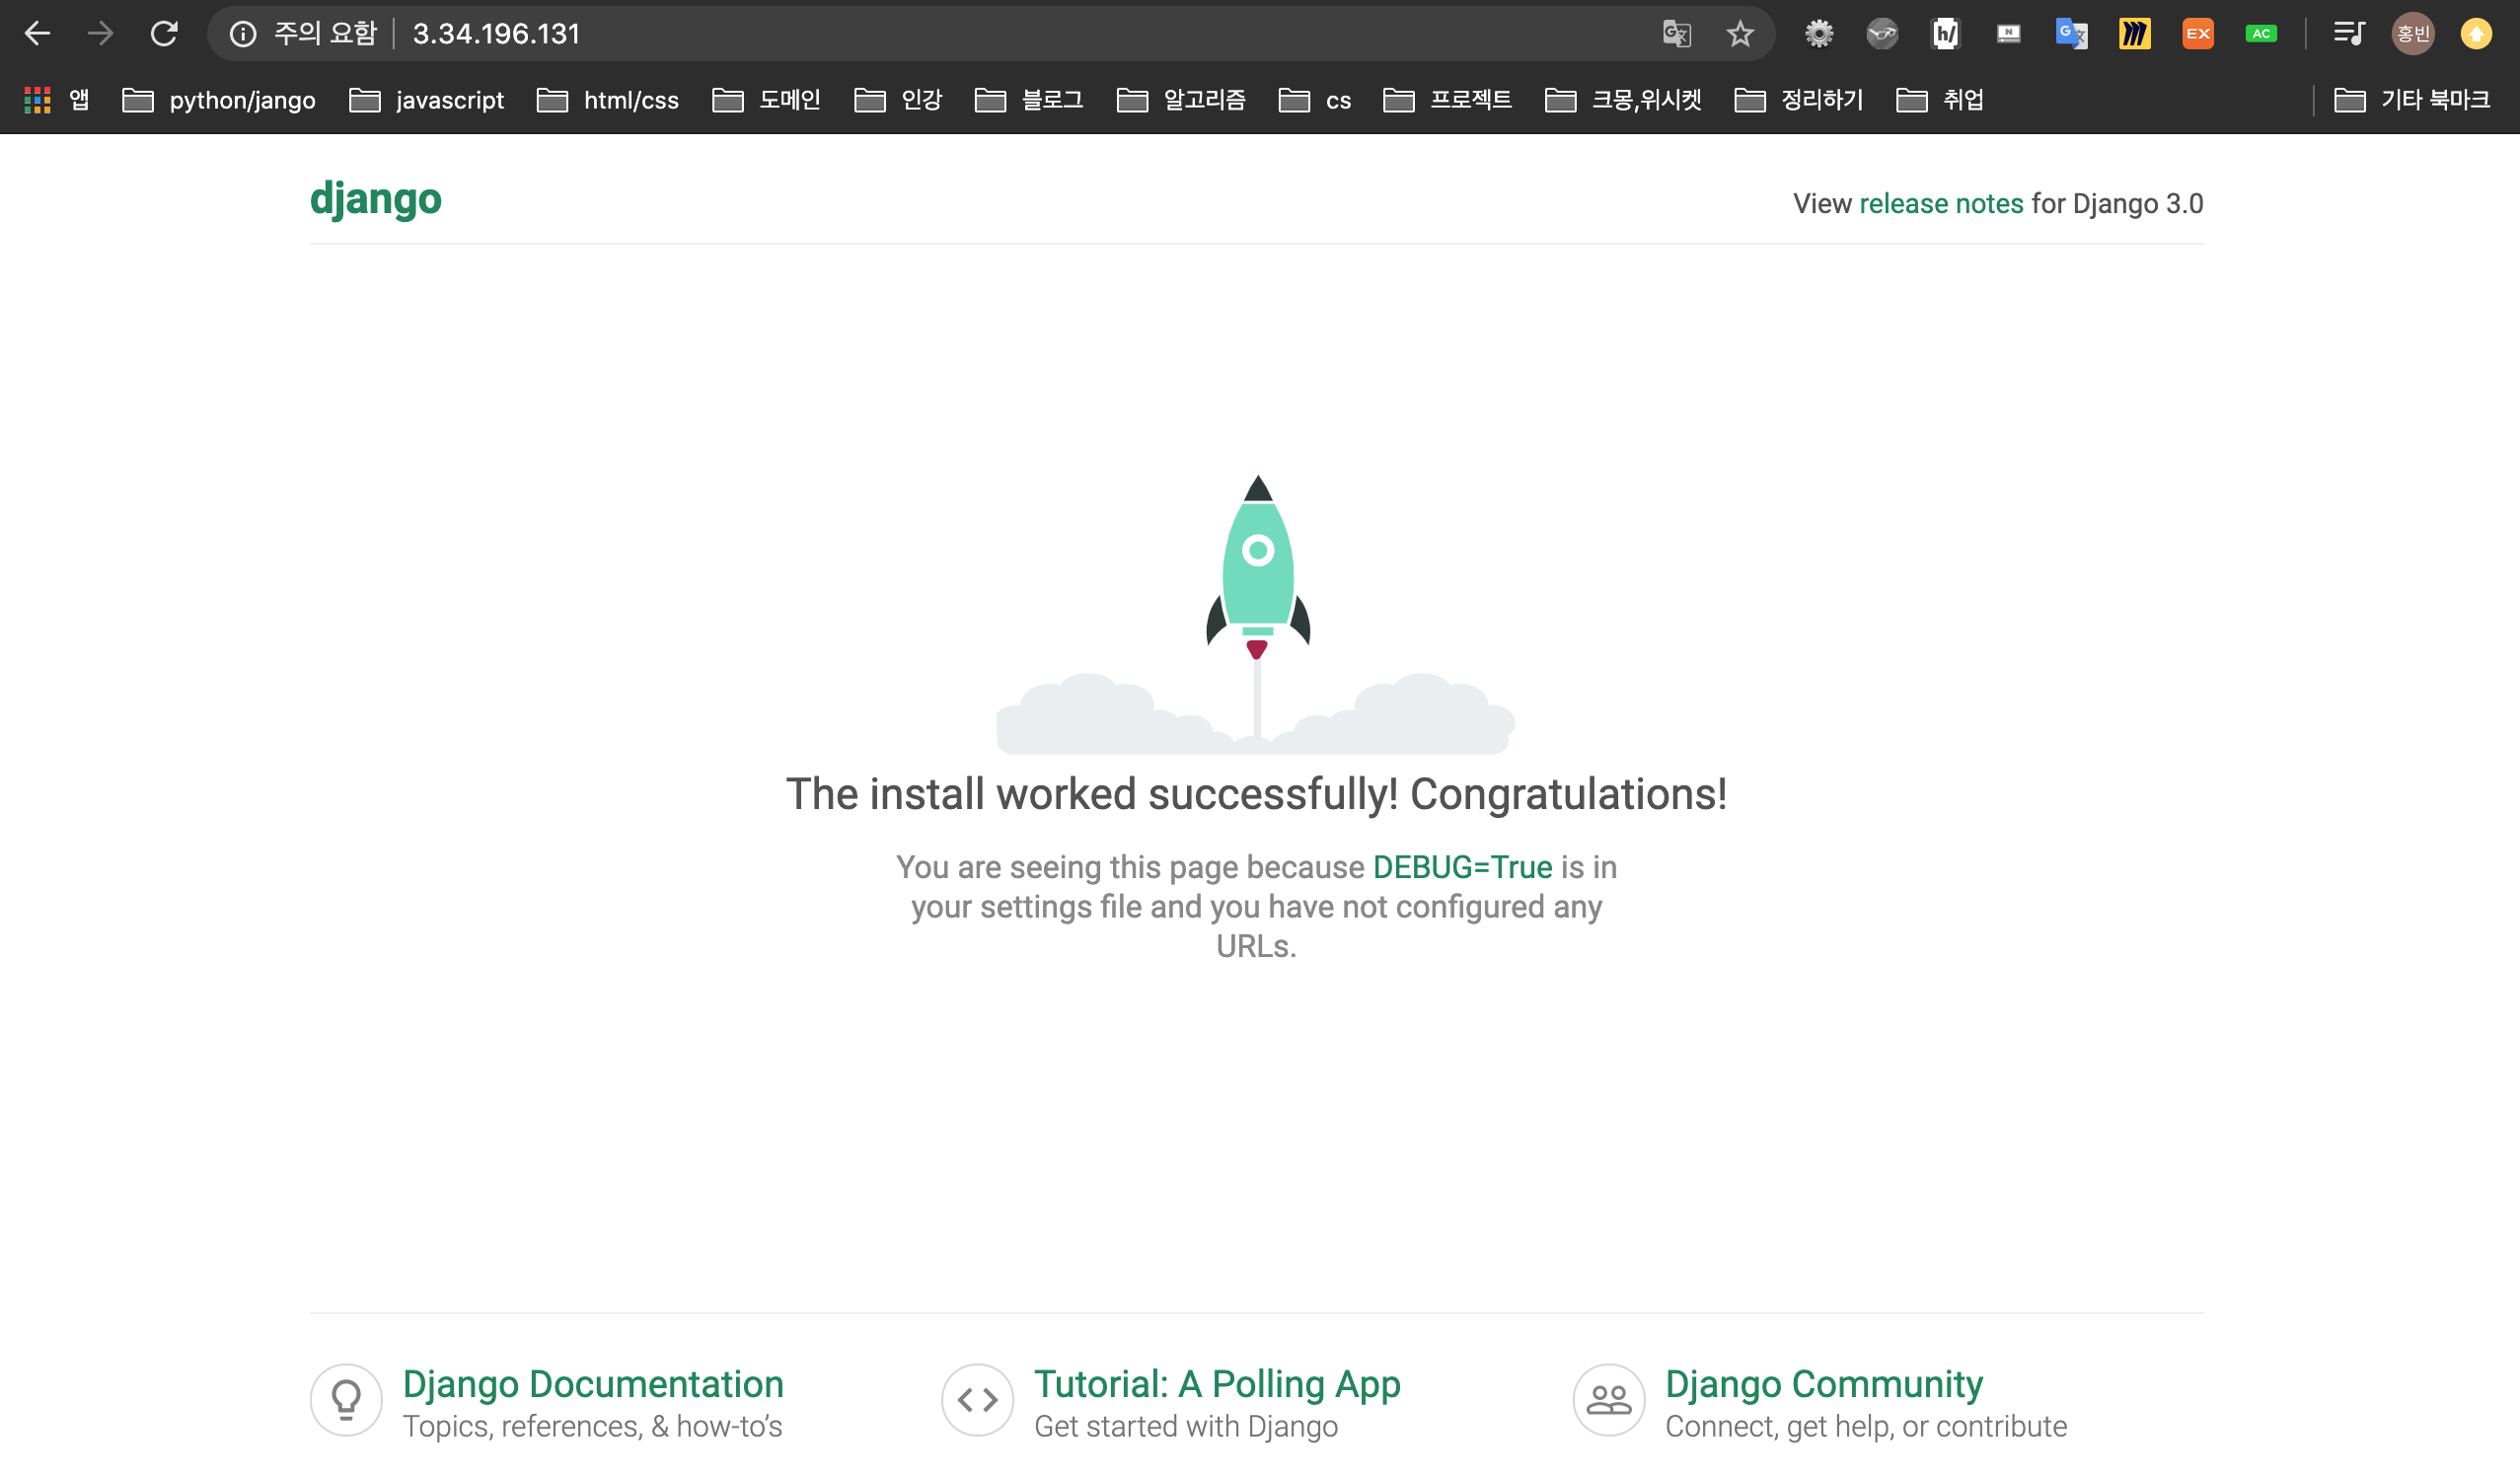Click 'Get started with Django' text
The image size is (2520, 1476).
tap(1185, 1426)
